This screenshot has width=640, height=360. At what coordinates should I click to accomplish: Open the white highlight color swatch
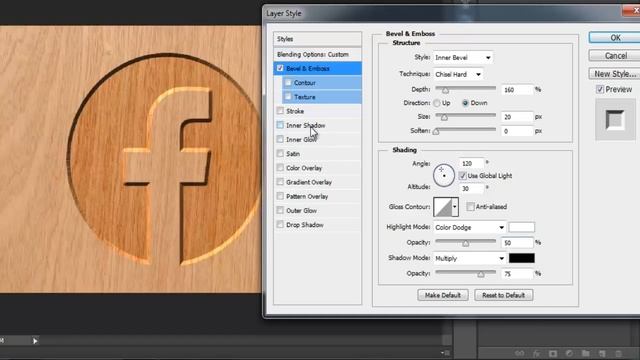pyautogui.click(x=522, y=227)
